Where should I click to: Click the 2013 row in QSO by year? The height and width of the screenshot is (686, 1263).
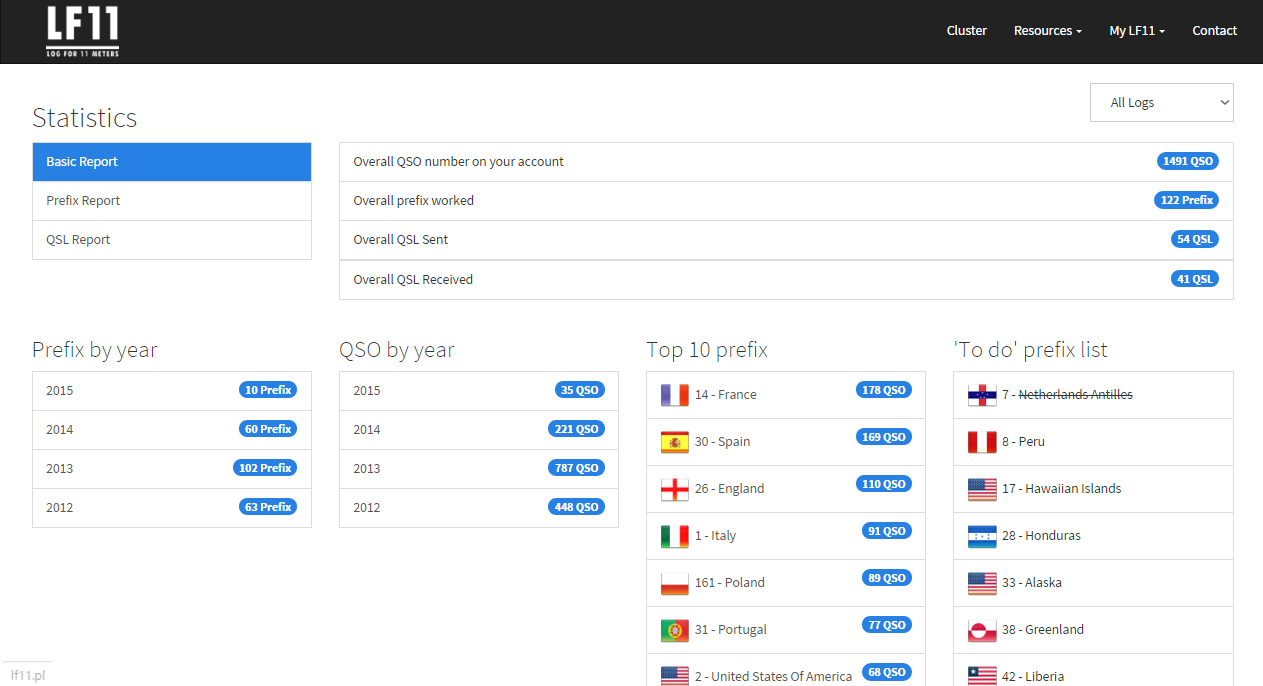pos(478,468)
